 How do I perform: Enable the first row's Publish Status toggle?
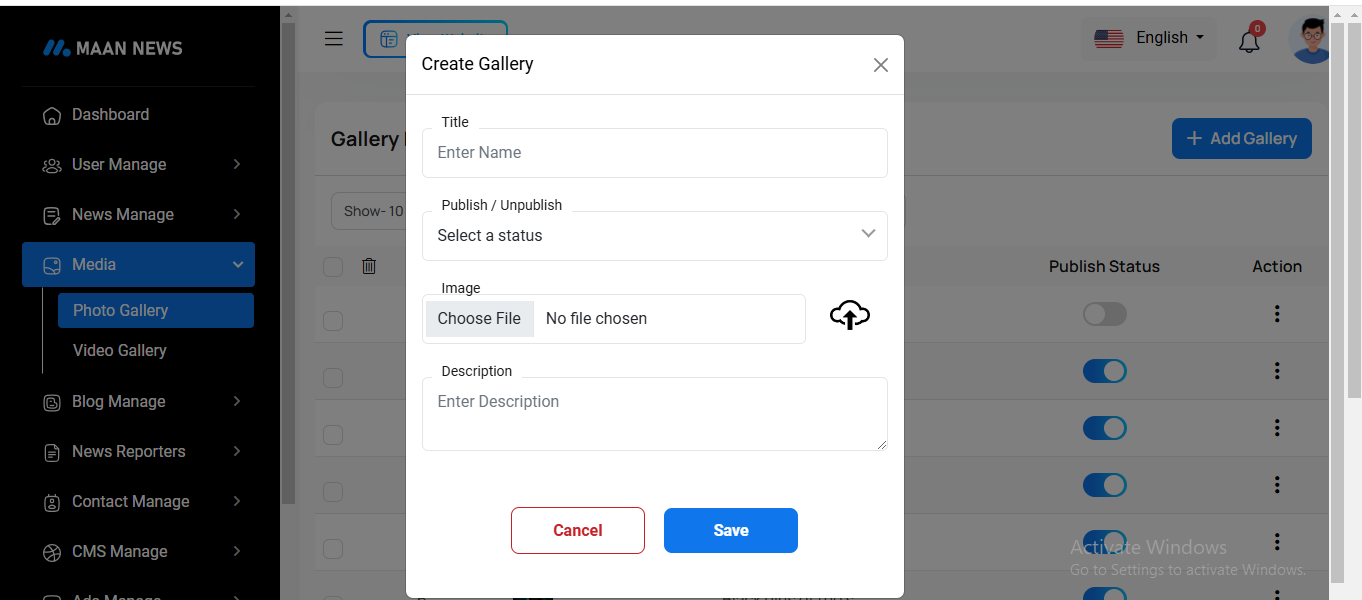tap(1104, 315)
